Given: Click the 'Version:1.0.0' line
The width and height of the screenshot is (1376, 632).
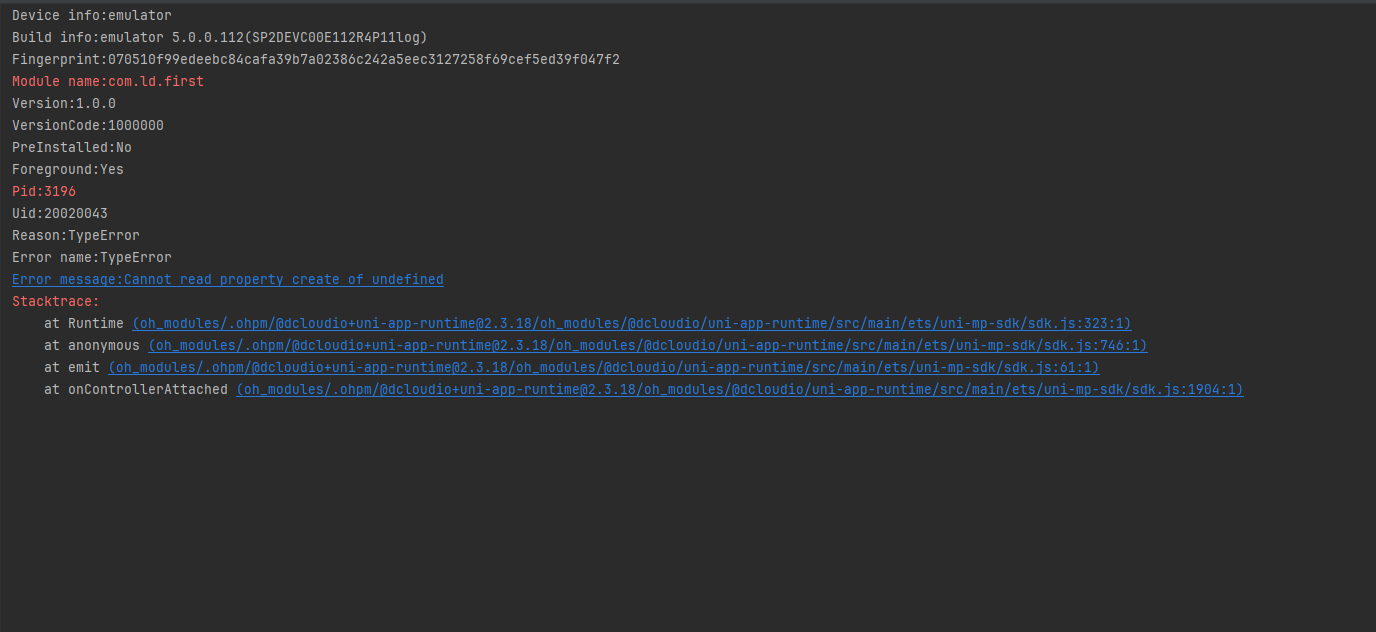Looking at the screenshot, I should tap(64, 103).
